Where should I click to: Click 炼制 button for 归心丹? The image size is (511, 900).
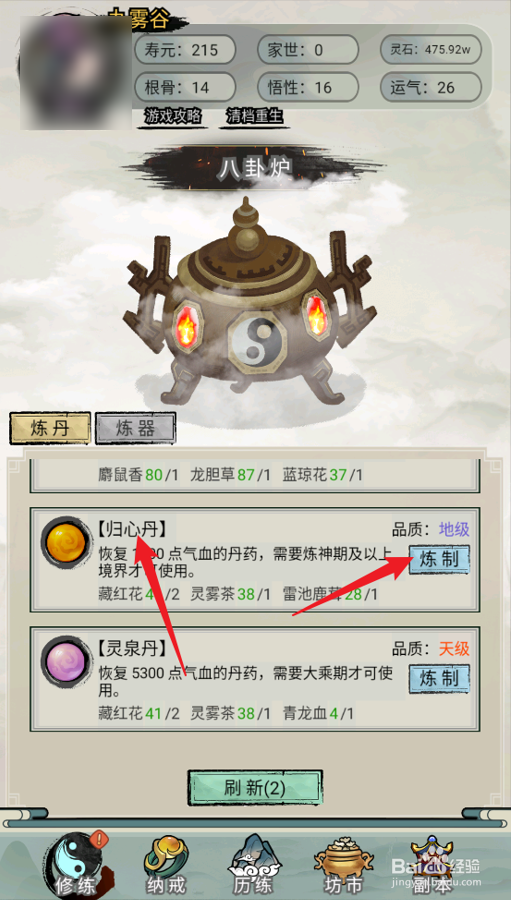pos(439,559)
